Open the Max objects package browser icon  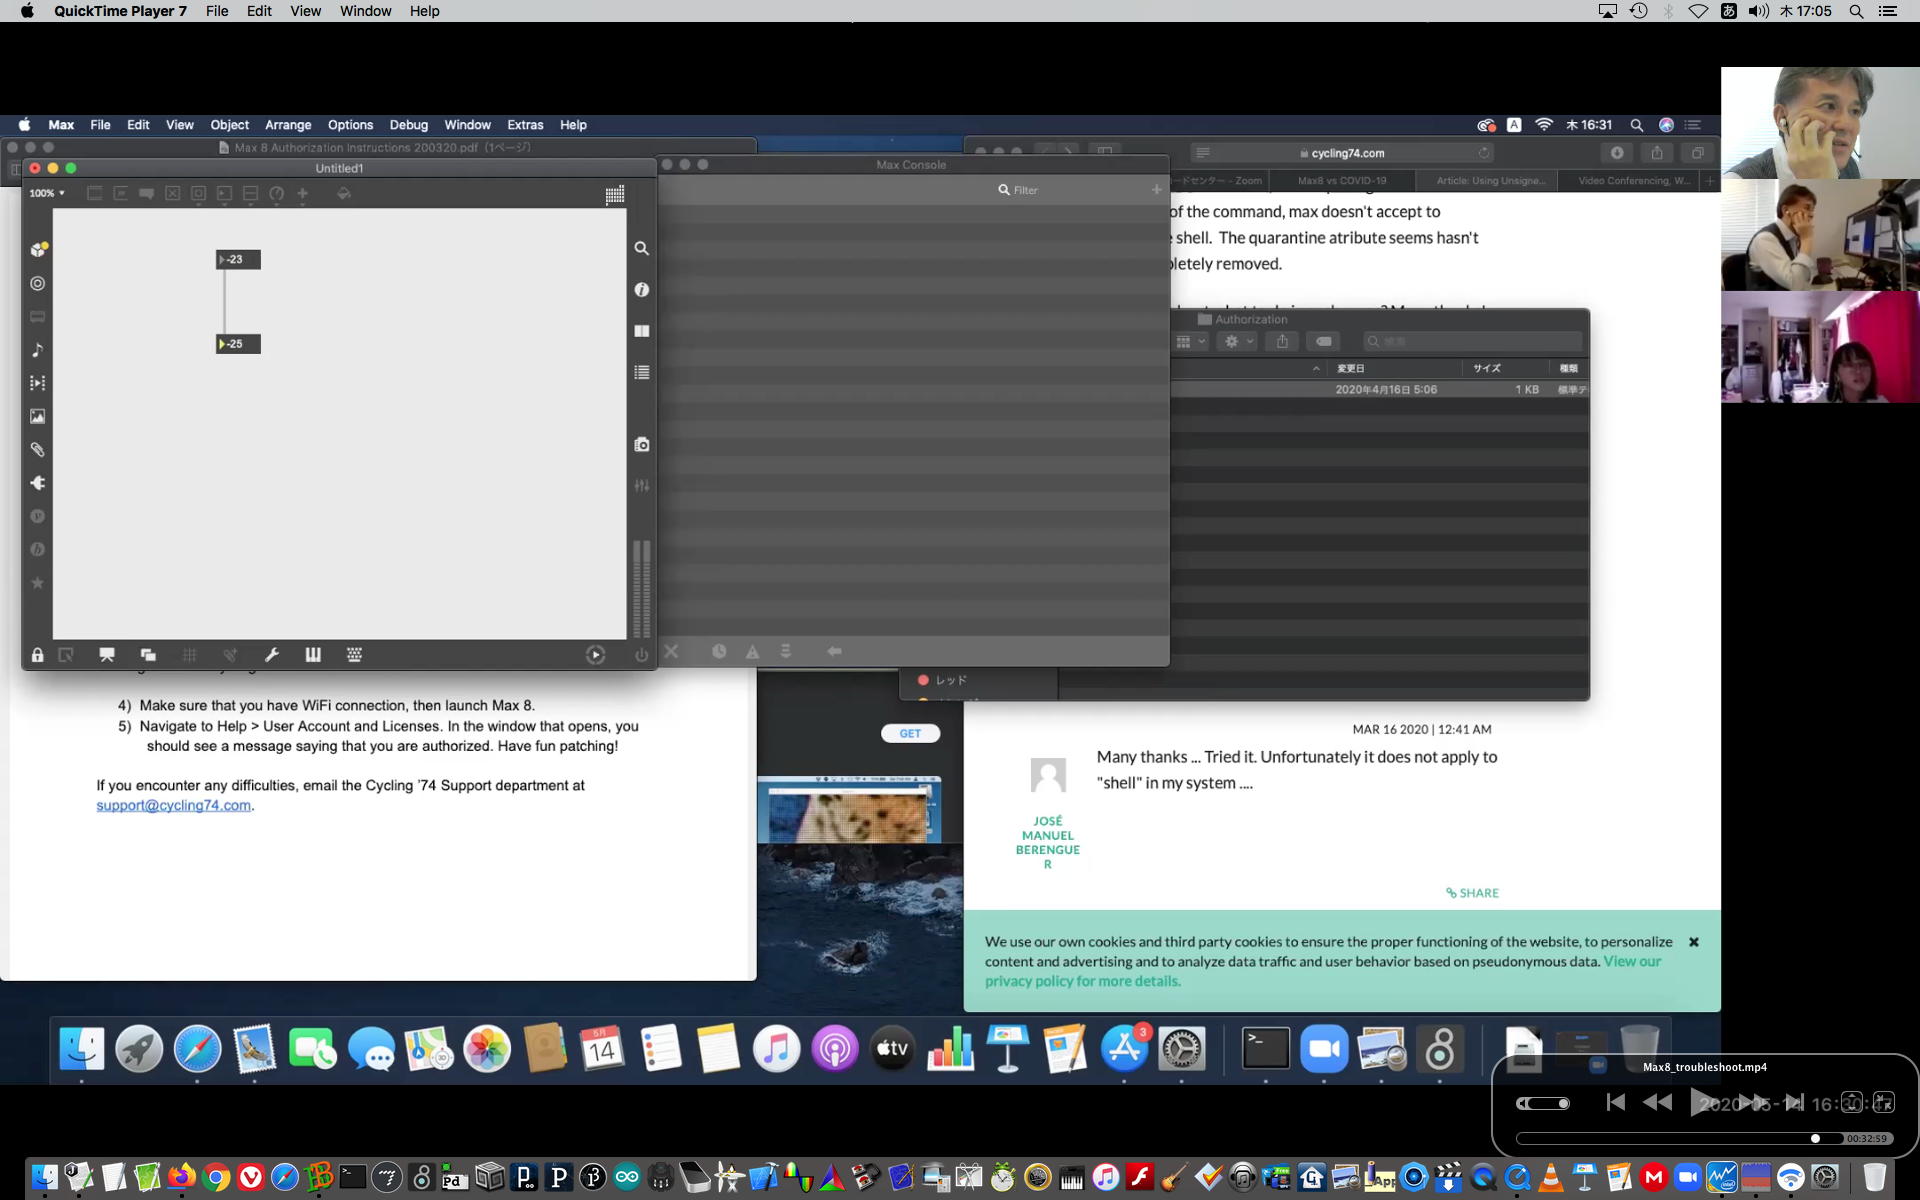point(38,249)
